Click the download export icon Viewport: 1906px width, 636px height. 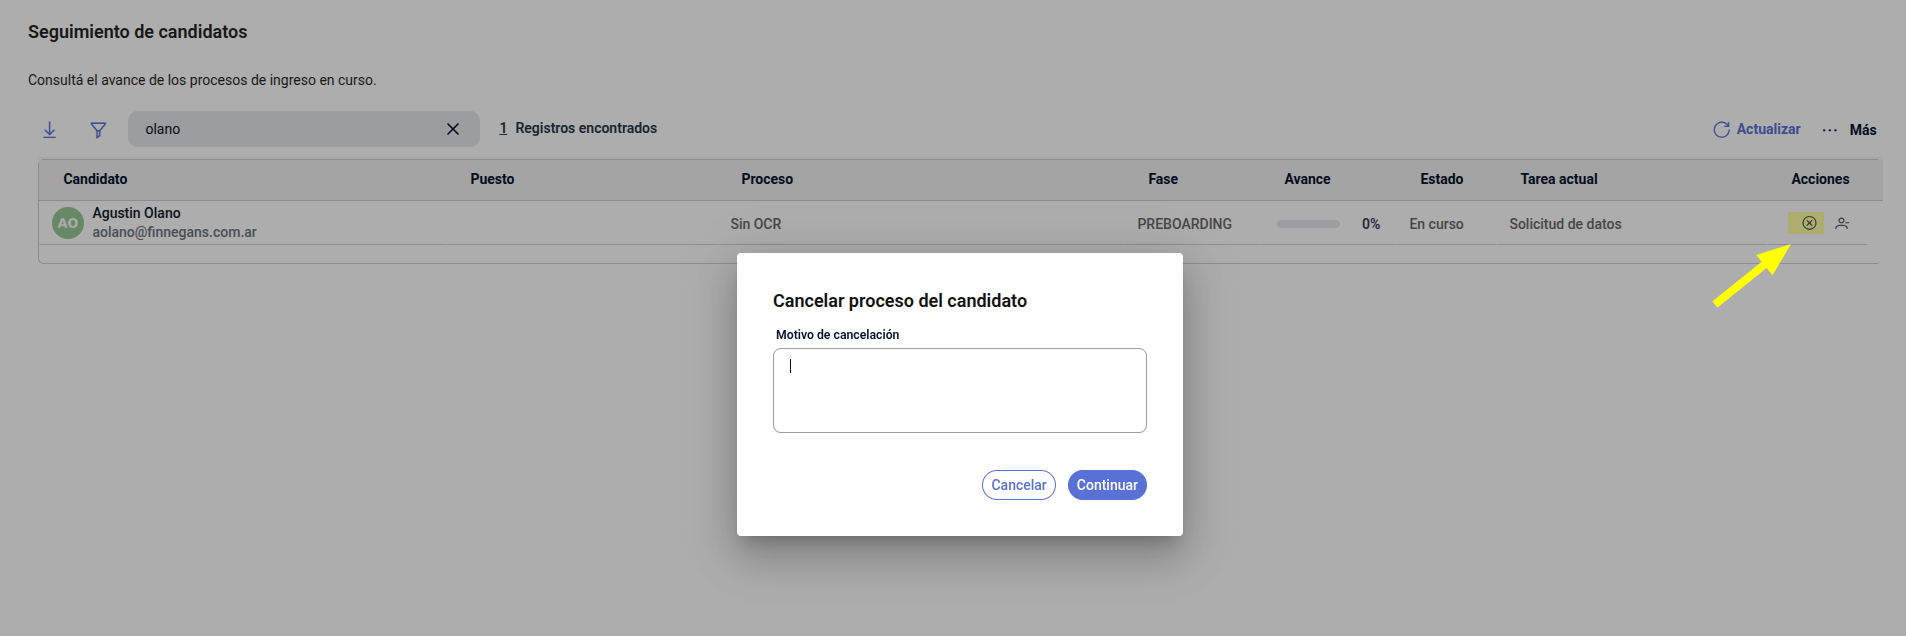(49, 129)
